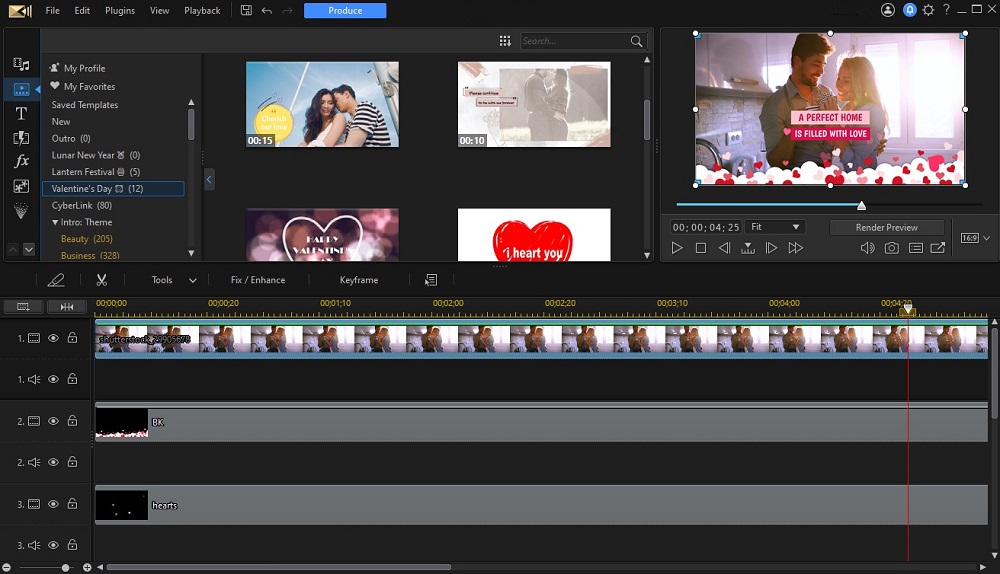Click the fast forward button

click(x=795, y=248)
